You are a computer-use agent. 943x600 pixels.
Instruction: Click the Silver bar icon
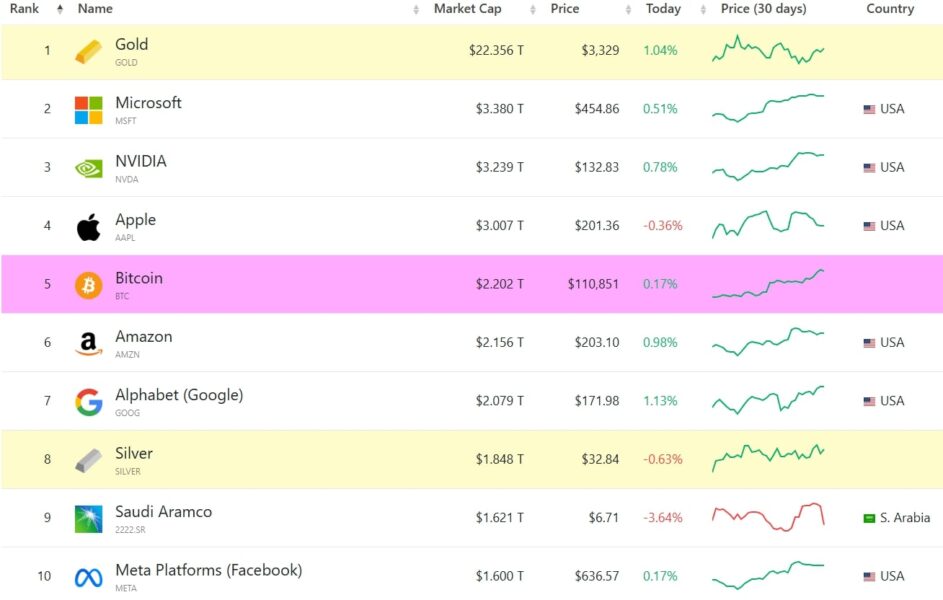coord(88,461)
